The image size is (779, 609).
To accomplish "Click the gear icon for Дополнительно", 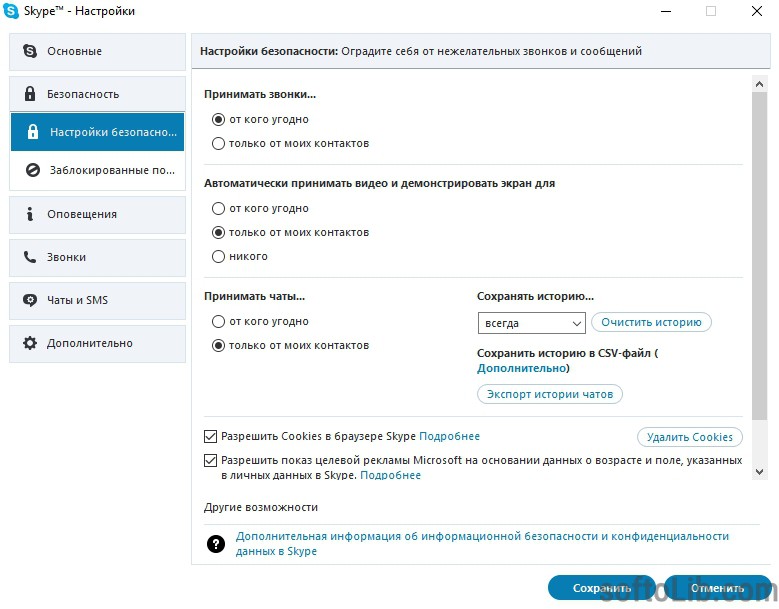I will click(x=30, y=343).
